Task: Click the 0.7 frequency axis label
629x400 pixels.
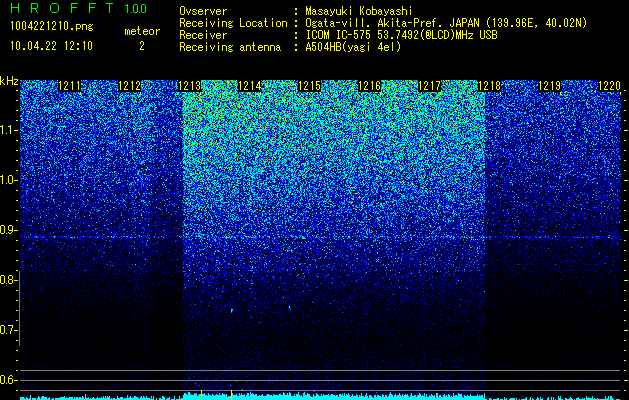Action: (8, 330)
